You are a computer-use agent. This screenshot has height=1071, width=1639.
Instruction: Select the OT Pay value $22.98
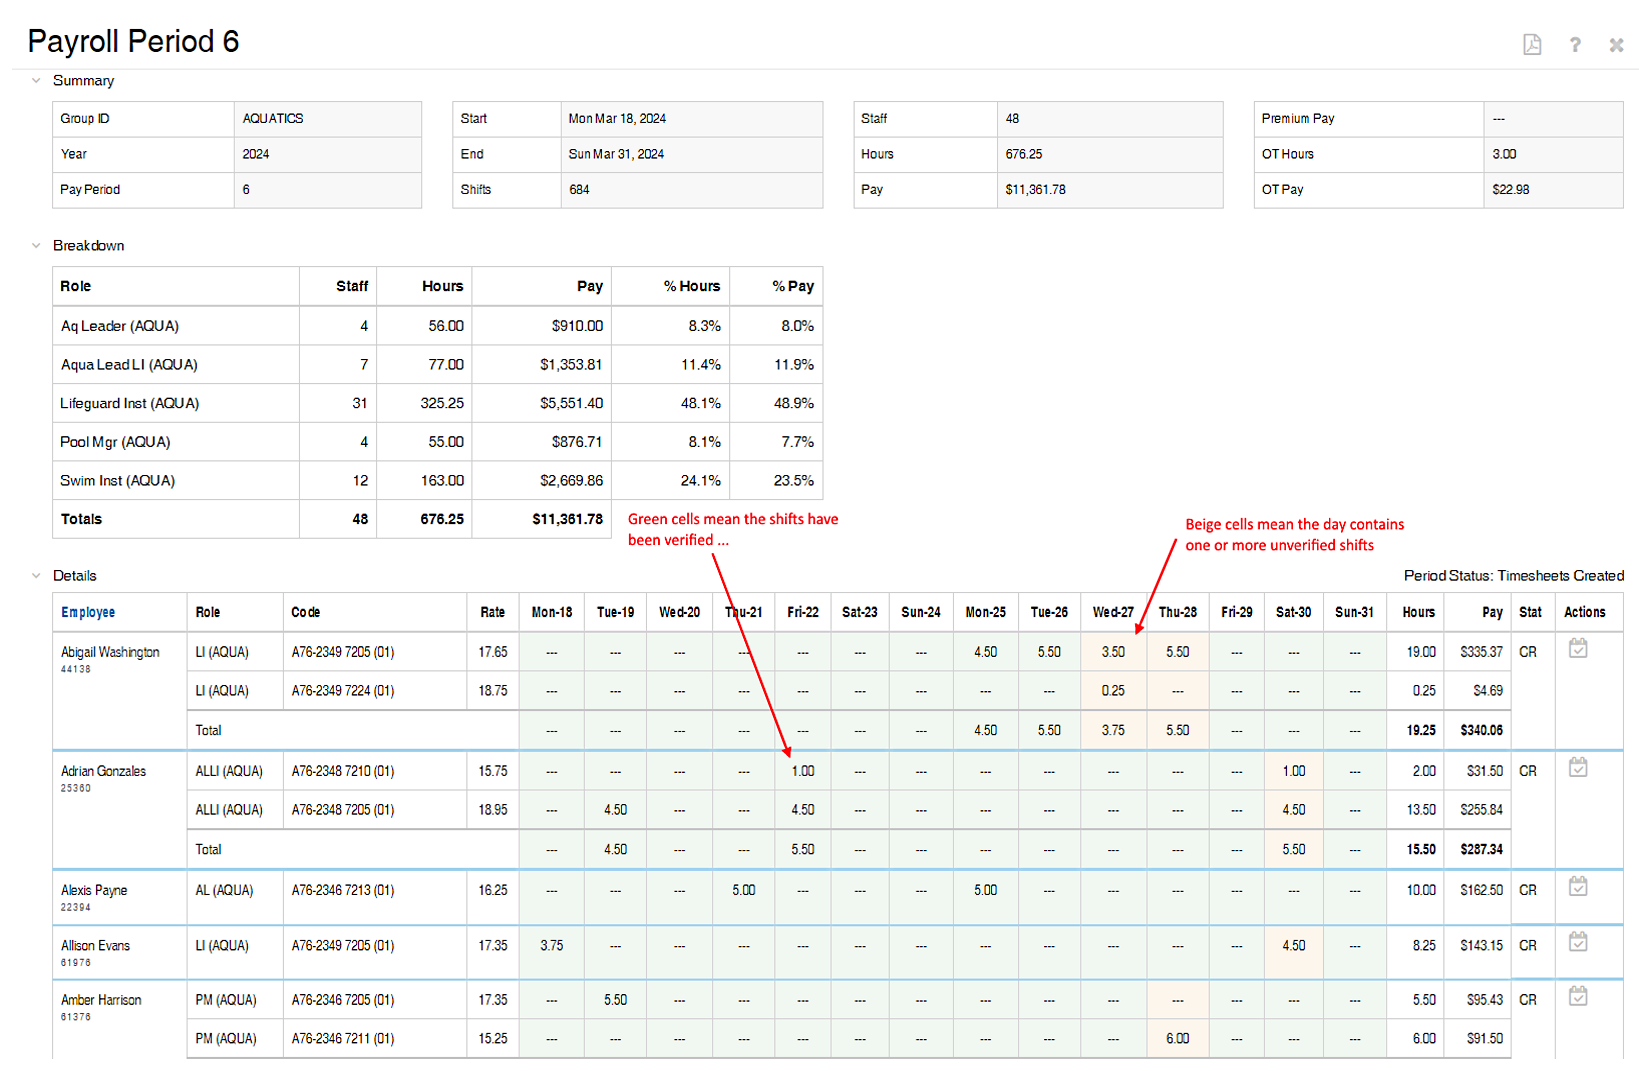1510,189
